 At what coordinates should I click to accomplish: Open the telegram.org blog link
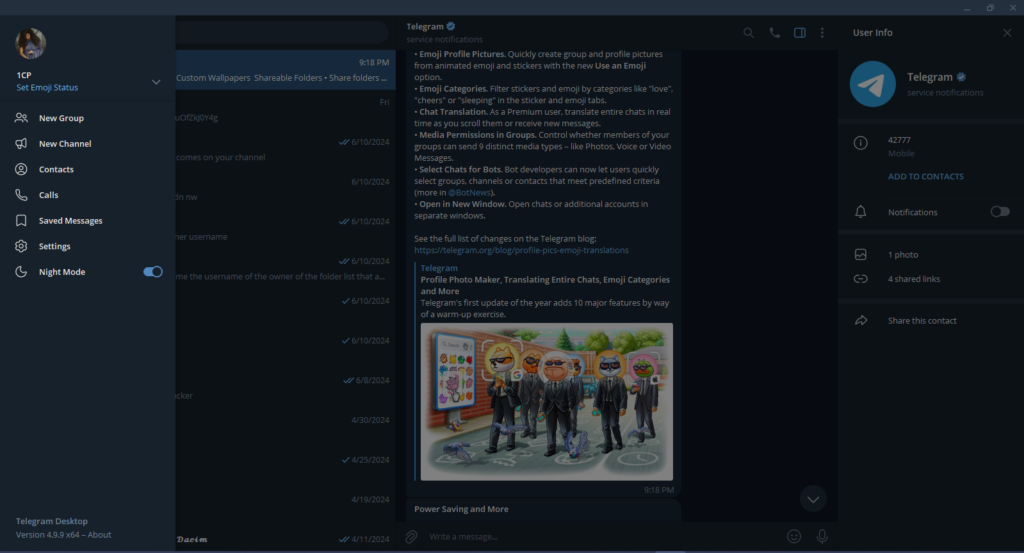[521, 250]
